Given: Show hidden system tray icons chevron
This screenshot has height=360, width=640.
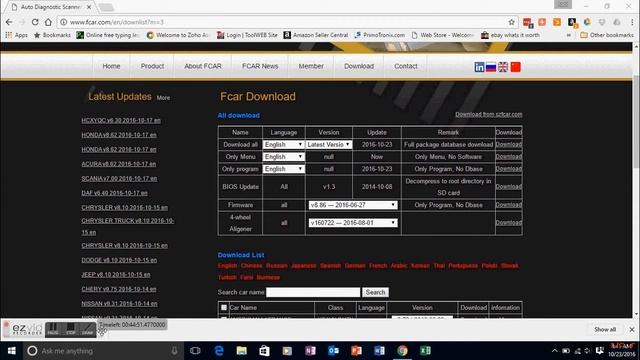Looking at the screenshot, I should click(x=554, y=351).
